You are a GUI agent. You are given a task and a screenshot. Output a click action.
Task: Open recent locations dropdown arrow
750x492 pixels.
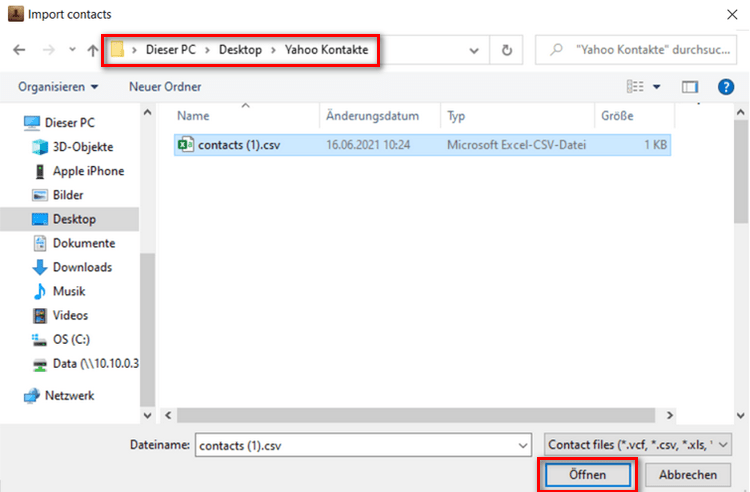pos(72,49)
